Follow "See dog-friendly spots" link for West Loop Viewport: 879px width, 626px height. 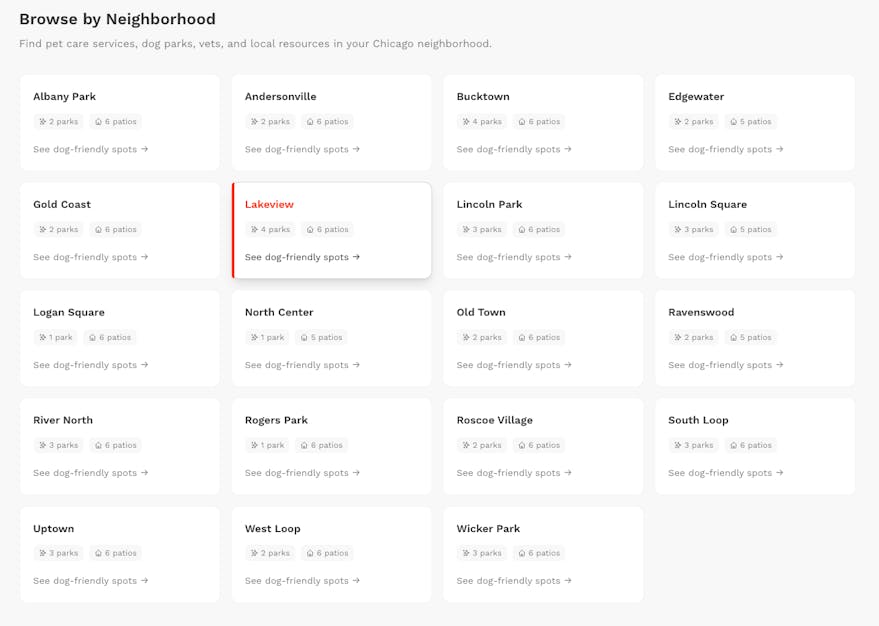[302, 581]
